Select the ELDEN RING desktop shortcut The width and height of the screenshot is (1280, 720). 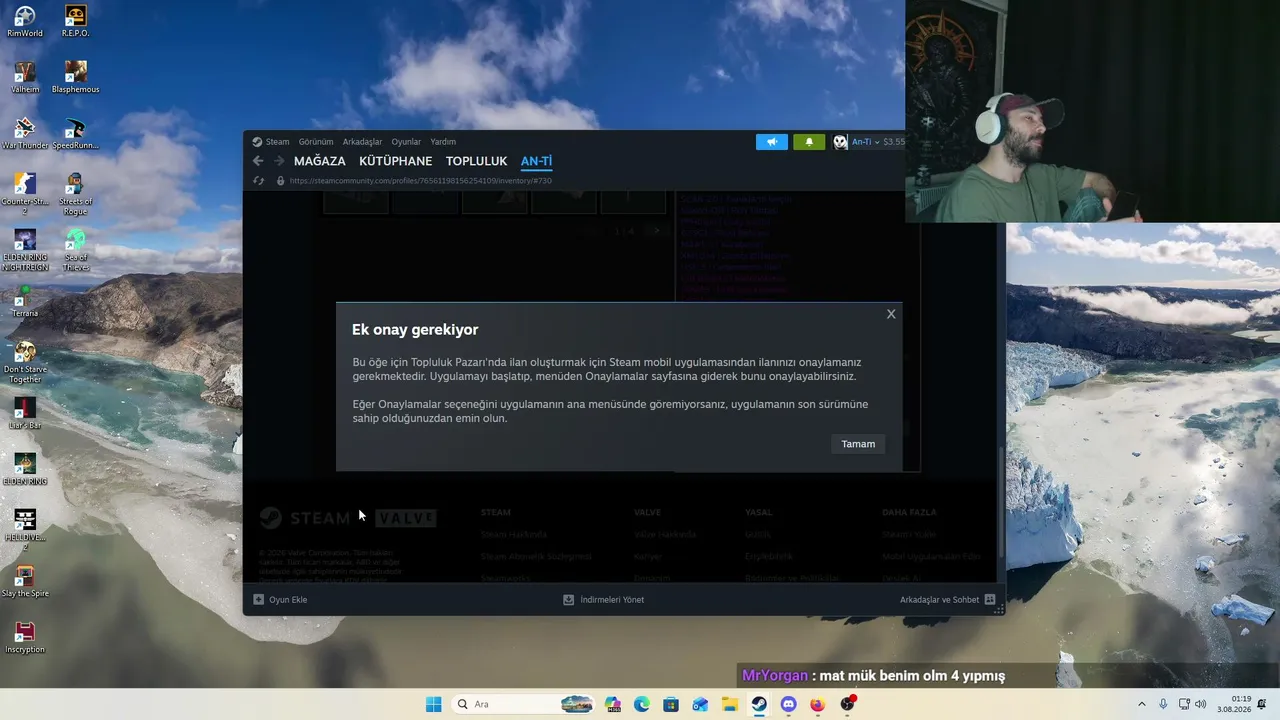point(25,470)
